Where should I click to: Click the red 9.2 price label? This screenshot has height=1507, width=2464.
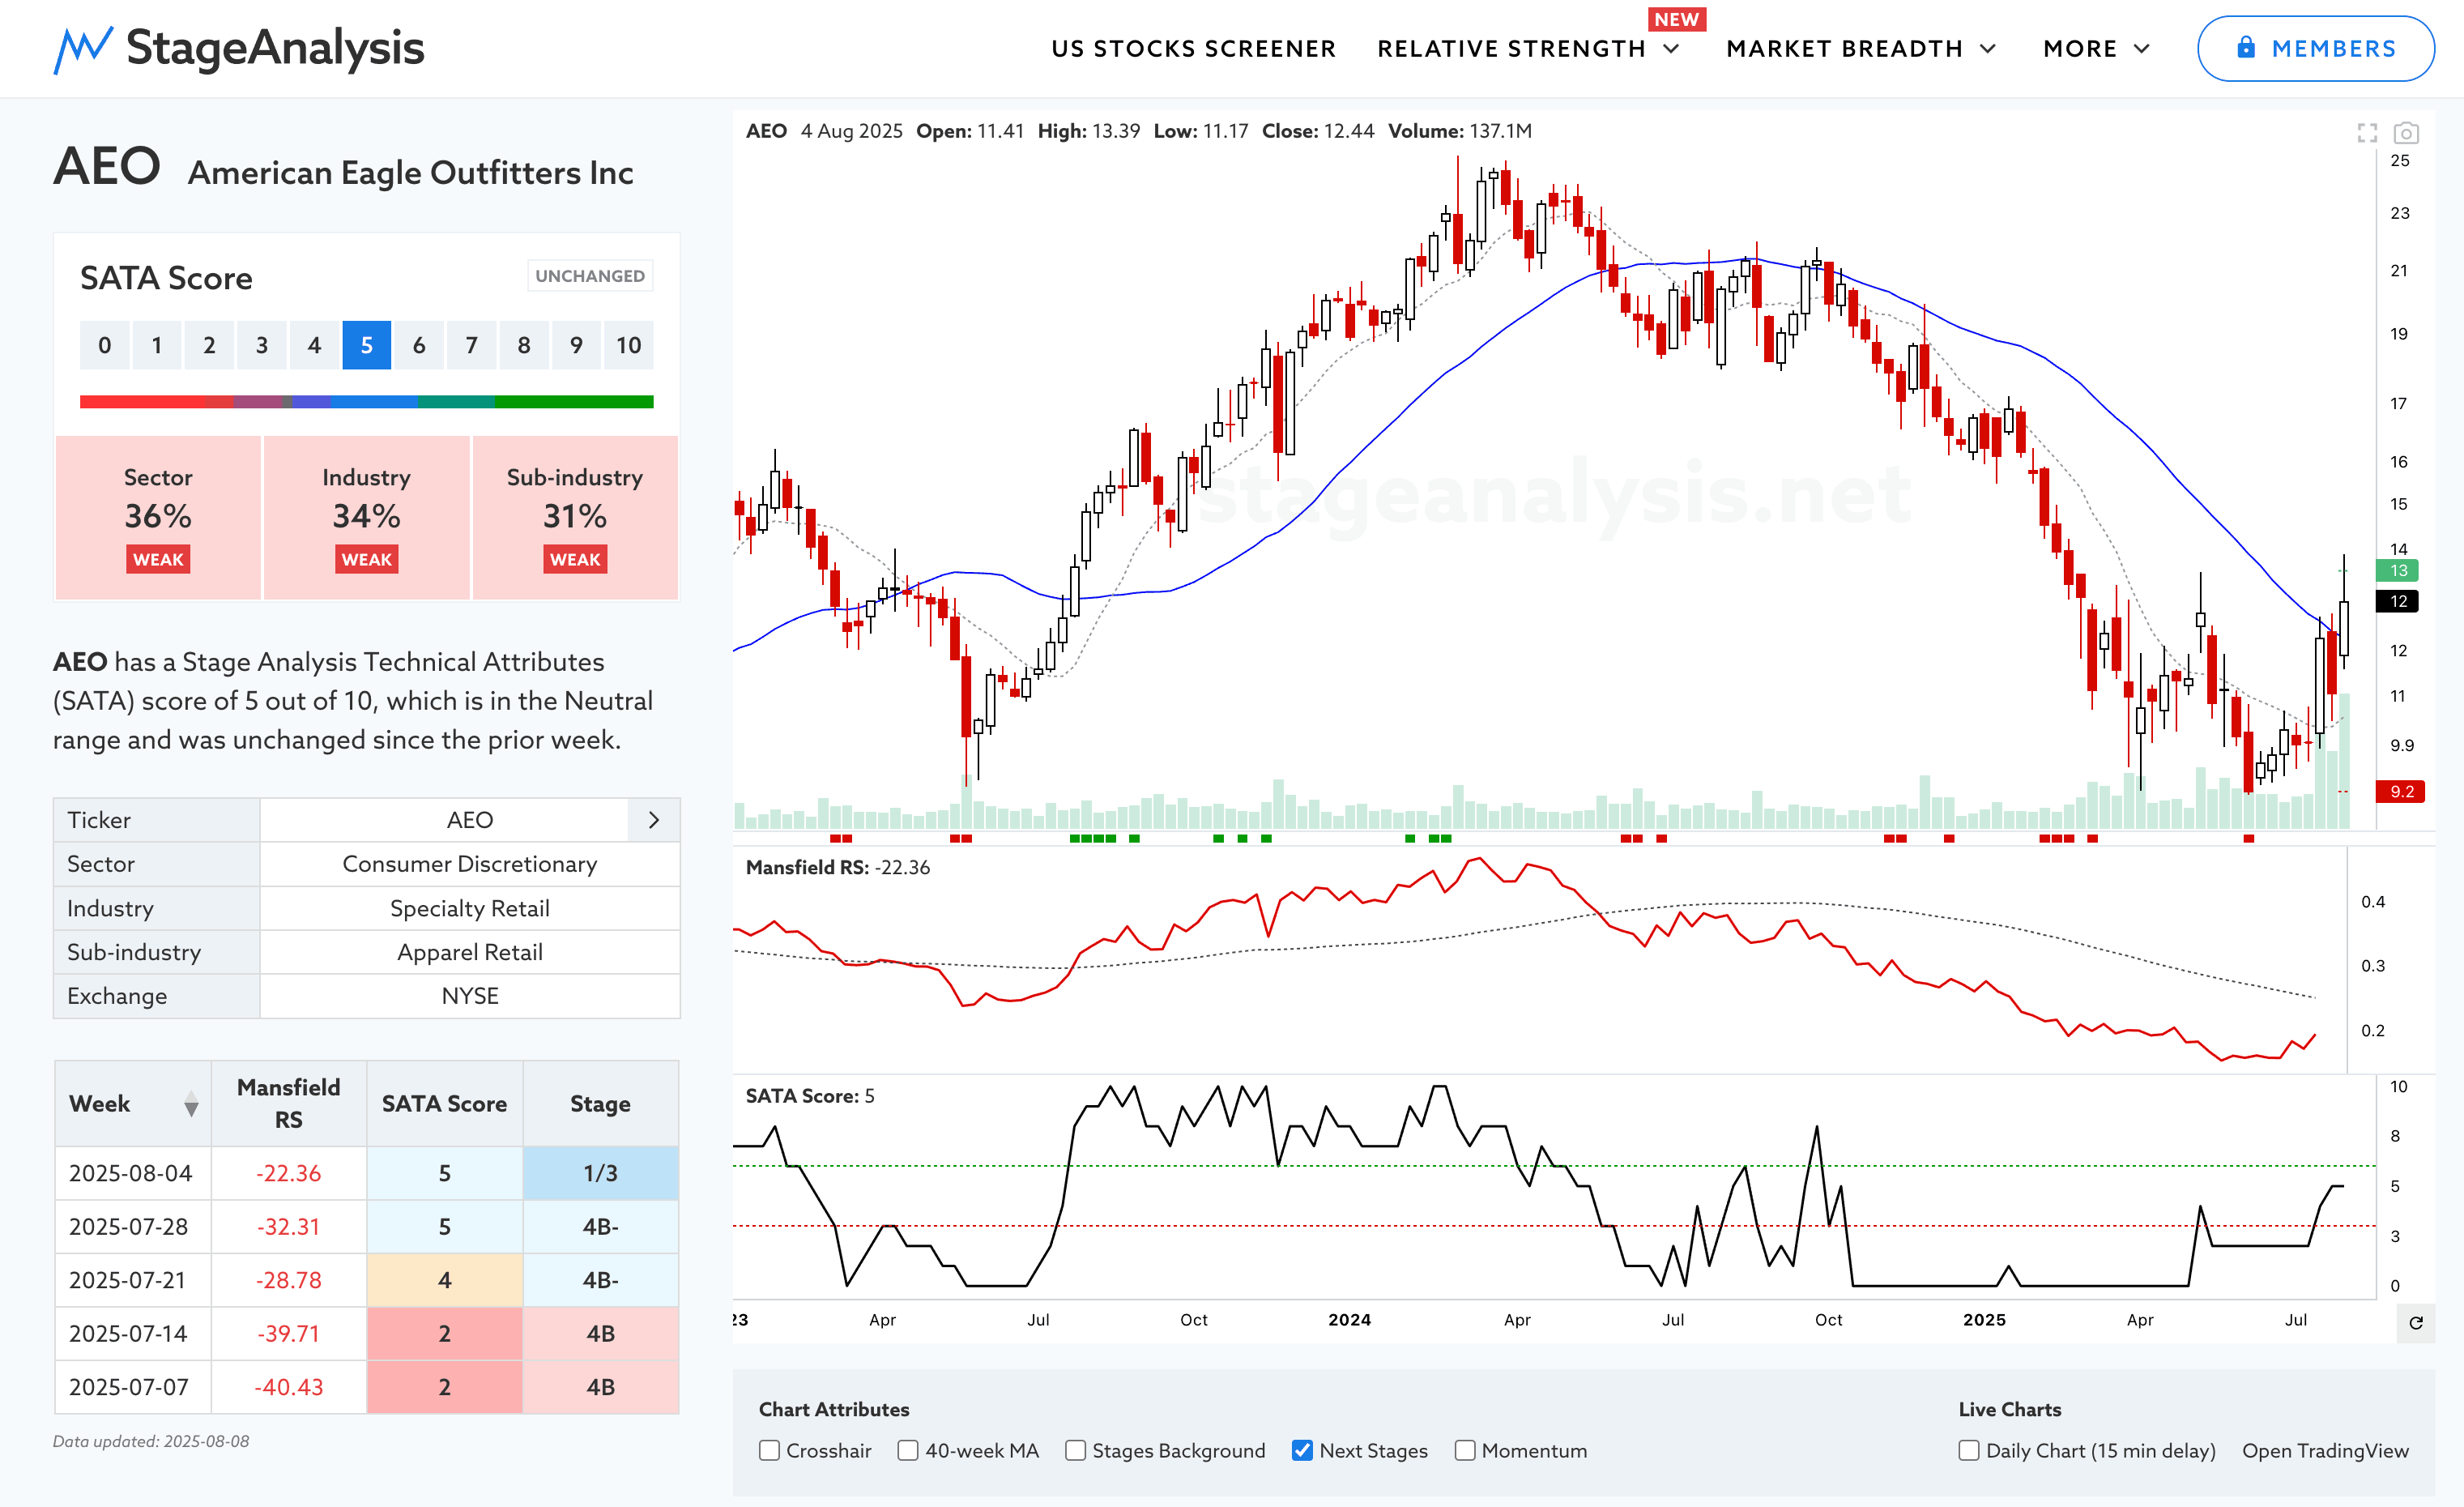(2401, 791)
